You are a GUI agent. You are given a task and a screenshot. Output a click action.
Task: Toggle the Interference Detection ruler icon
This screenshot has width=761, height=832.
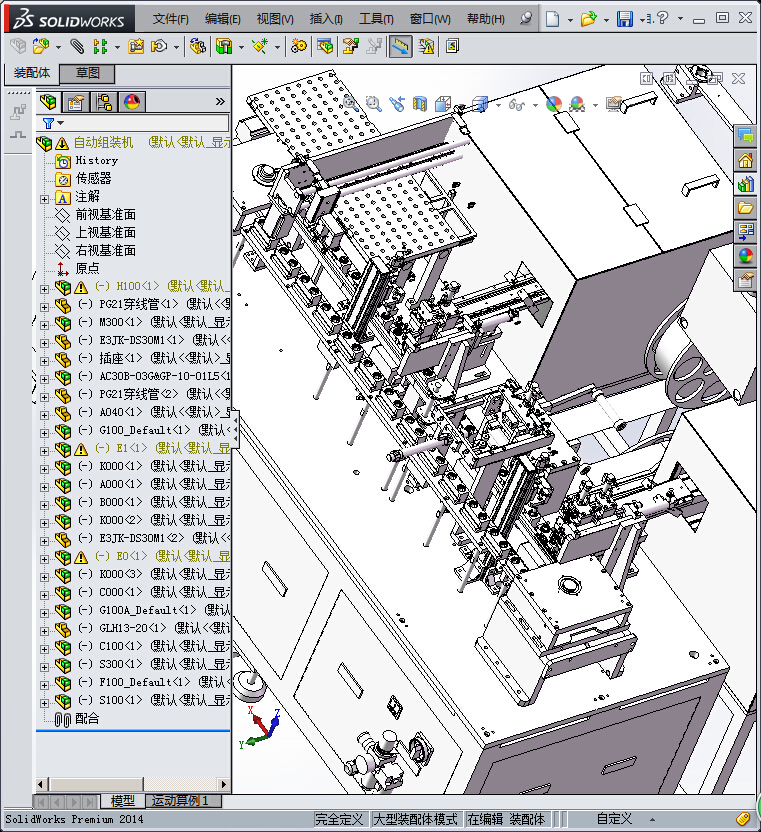pyautogui.click(x=400, y=47)
